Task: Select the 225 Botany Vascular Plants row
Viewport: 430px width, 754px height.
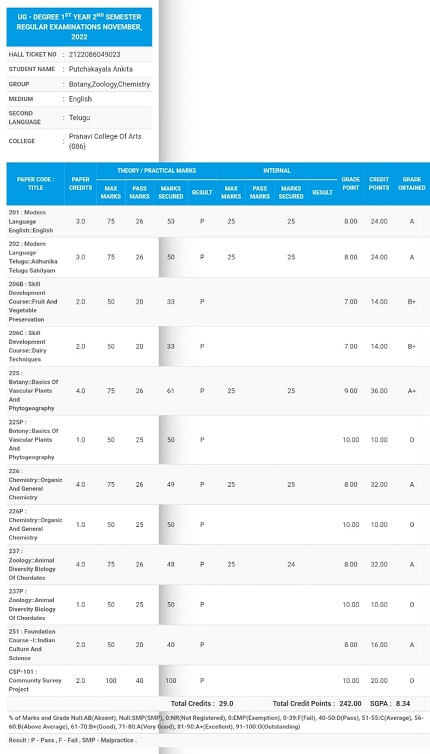Action: coord(218,391)
